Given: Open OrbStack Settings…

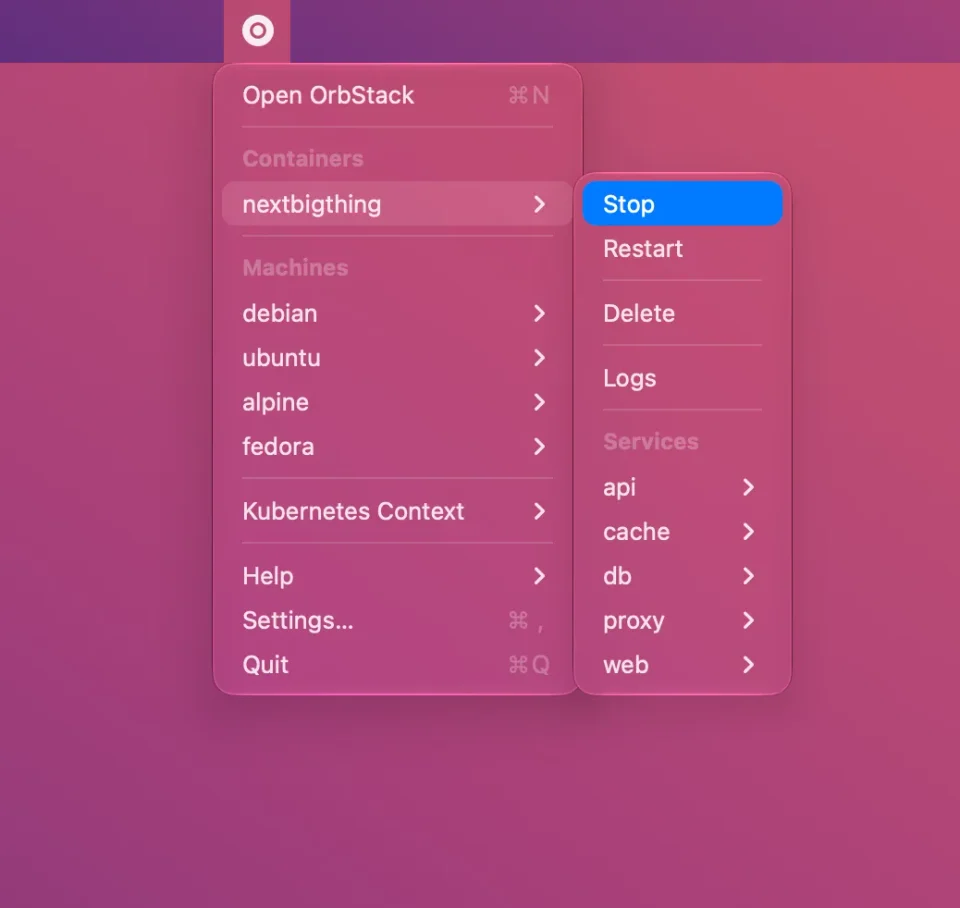Looking at the screenshot, I should point(397,621).
